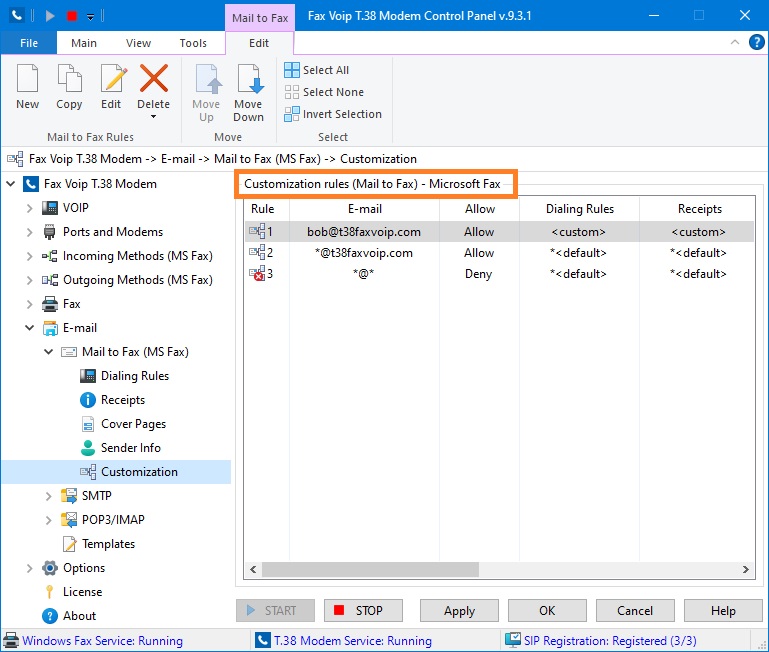Screen dimensions: 769x652
Task: Click the scroll right arrow in rules list
Action: coord(745,570)
